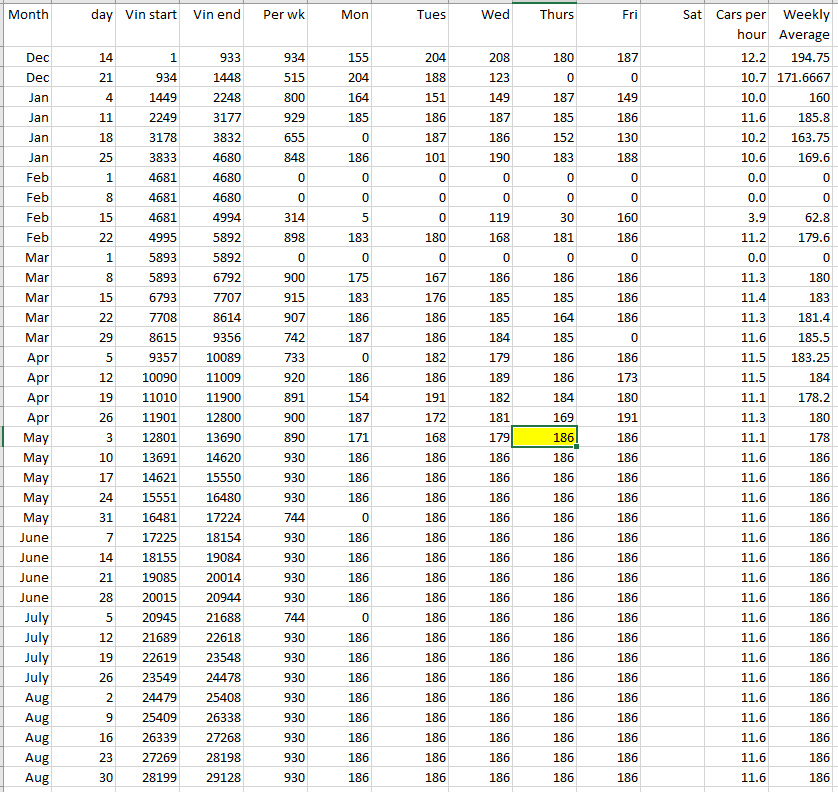Click the Cars per hour header cell
The image size is (838, 792).
coord(740,24)
